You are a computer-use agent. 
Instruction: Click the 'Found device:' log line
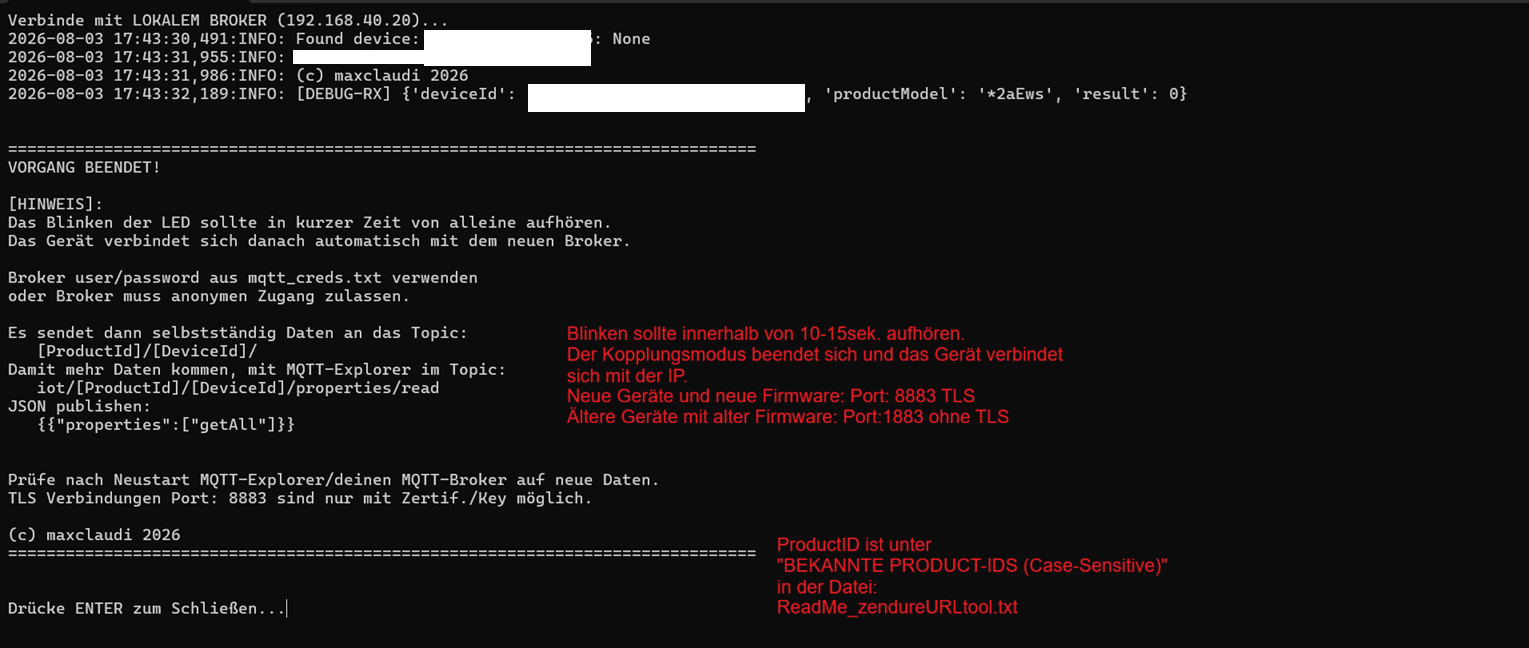pyautogui.click(x=329, y=39)
